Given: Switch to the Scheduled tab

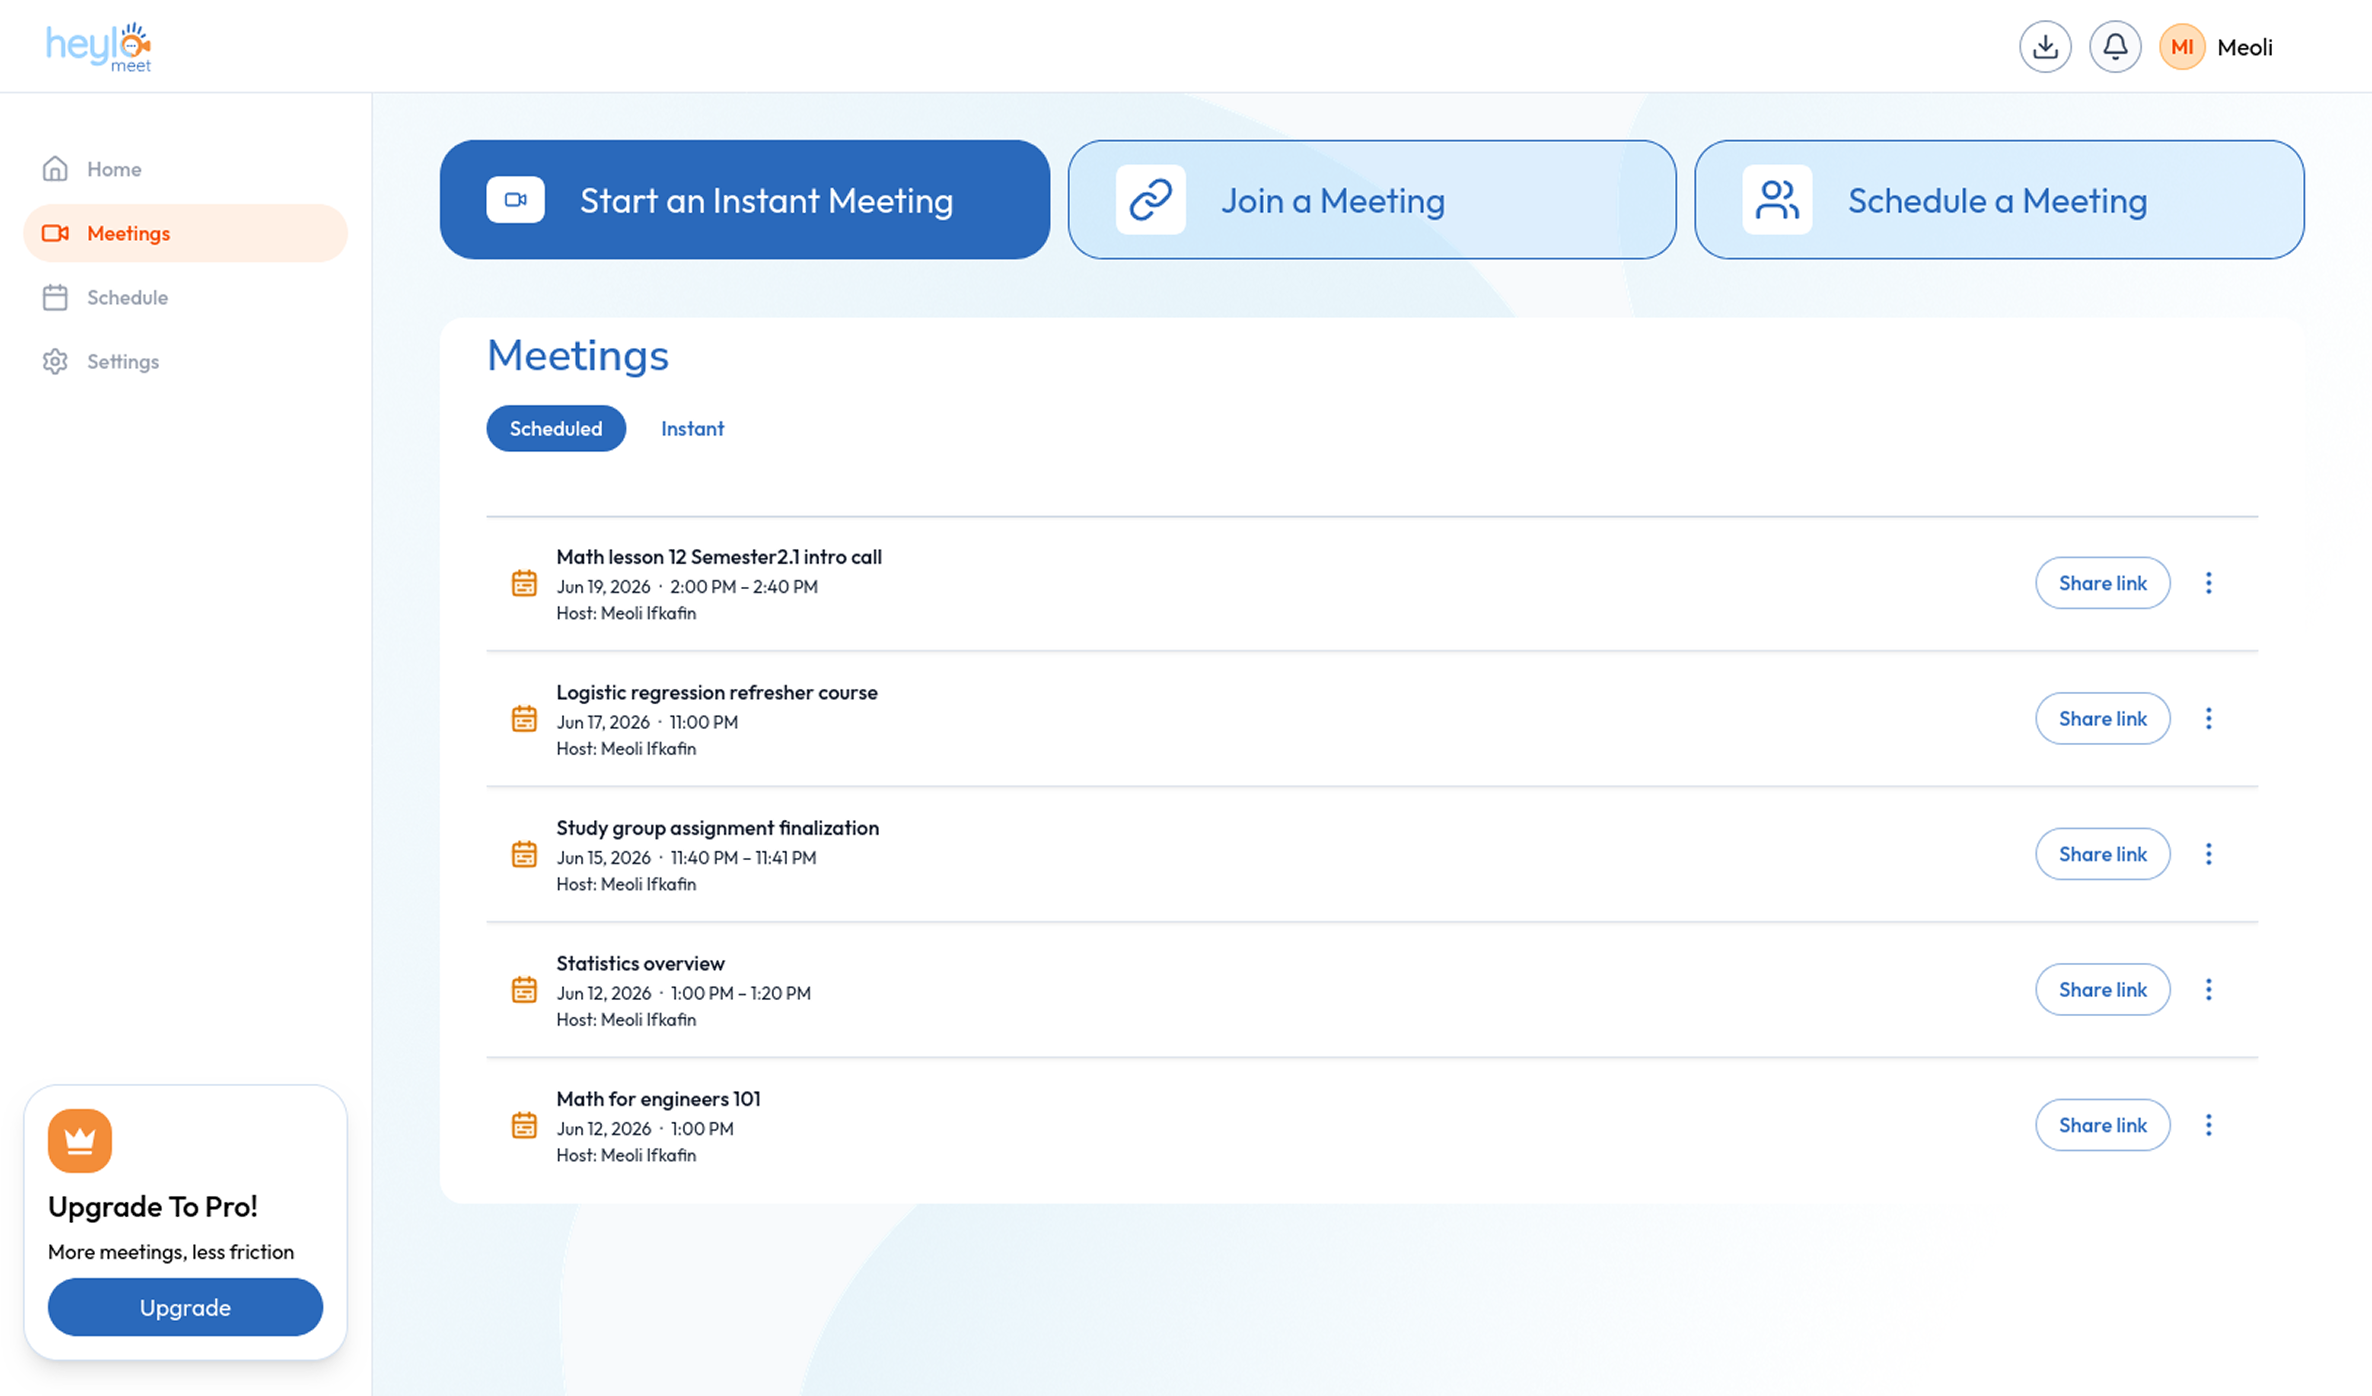Looking at the screenshot, I should tap(556, 428).
